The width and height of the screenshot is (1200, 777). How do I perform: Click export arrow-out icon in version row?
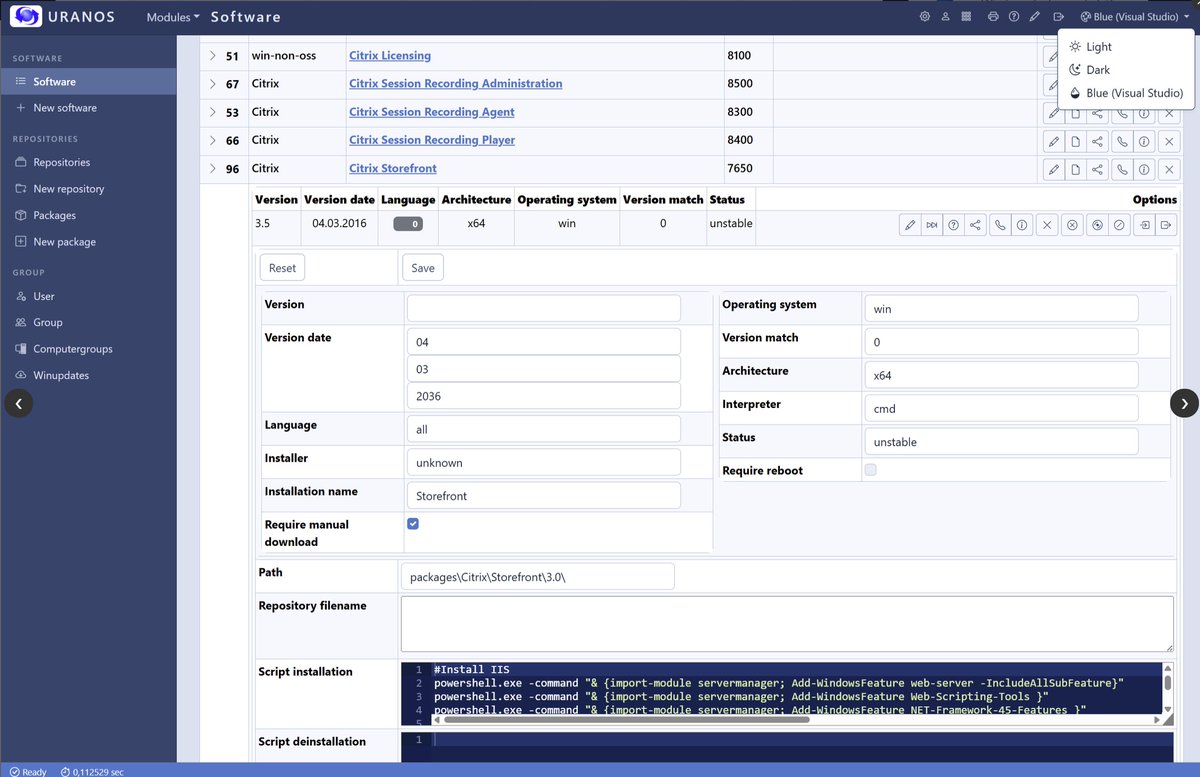pyautogui.click(x=1166, y=226)
